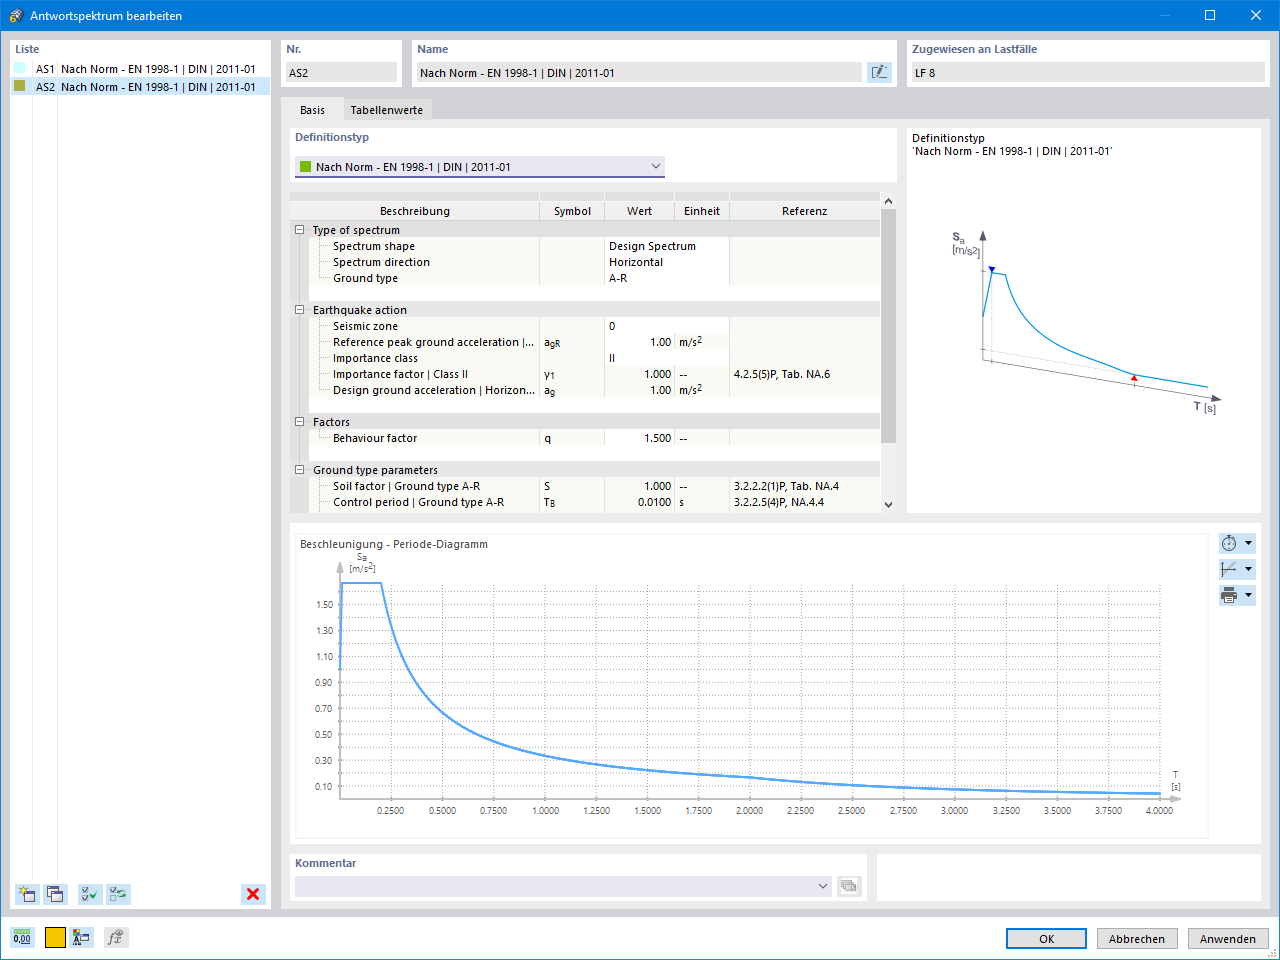The height and width of the screenshot is (960, 1280).
Task: Click the Soil factor value 1.000
Action: click(x=639, y=486)
